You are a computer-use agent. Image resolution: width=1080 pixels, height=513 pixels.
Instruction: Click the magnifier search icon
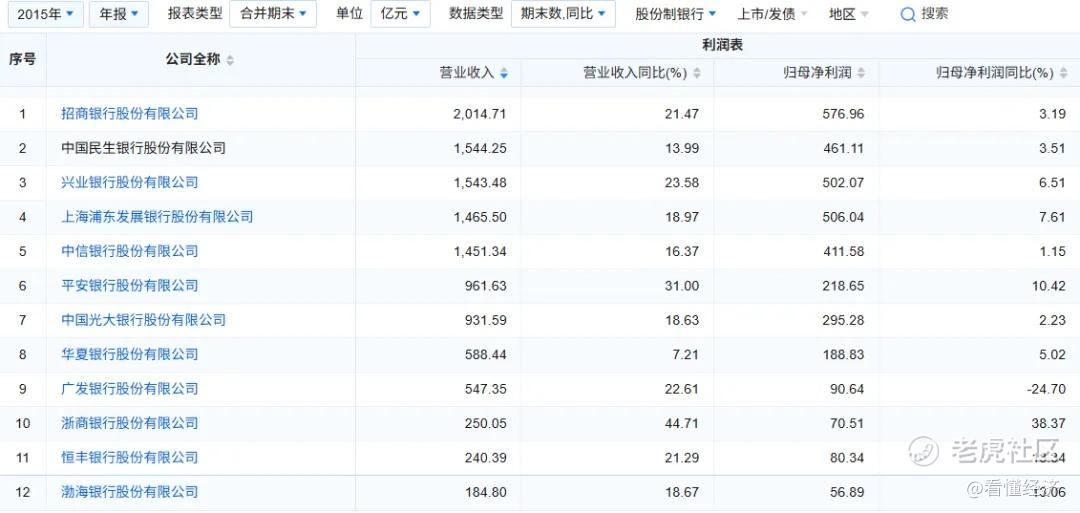(x=908, y=14)
